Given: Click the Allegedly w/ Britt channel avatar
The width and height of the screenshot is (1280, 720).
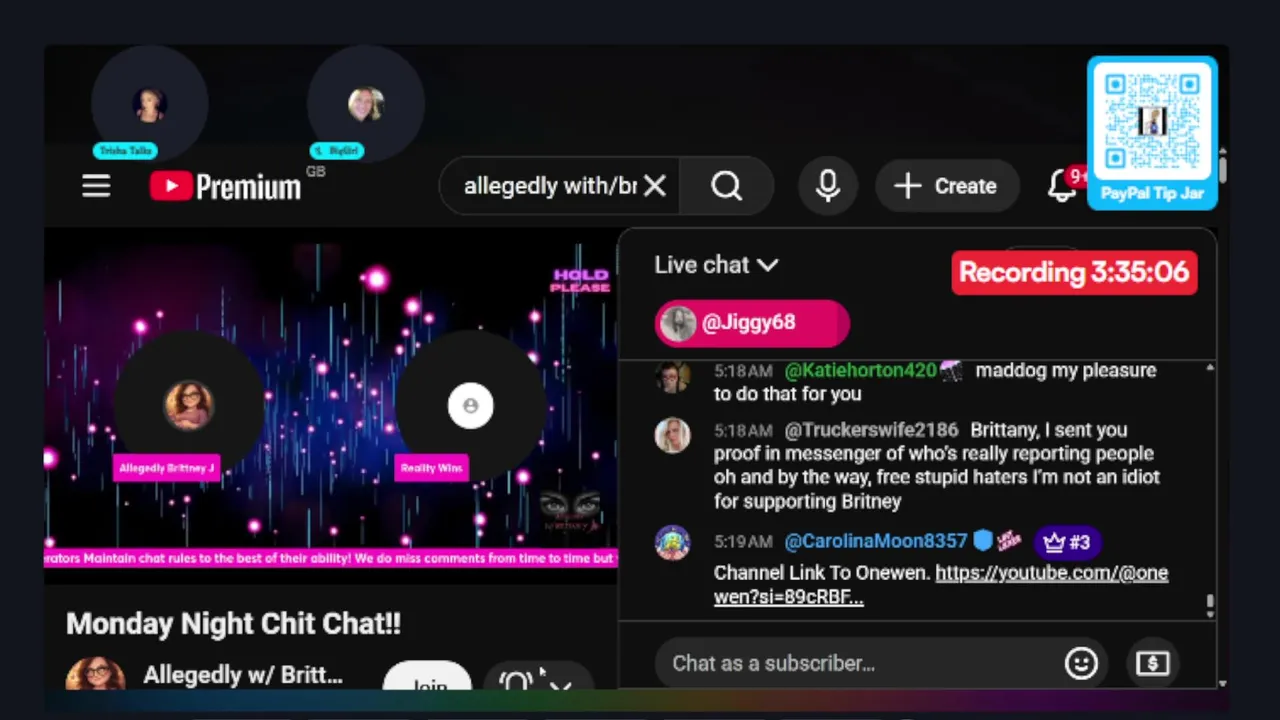Looking at the screenshot, I should 96,676.
